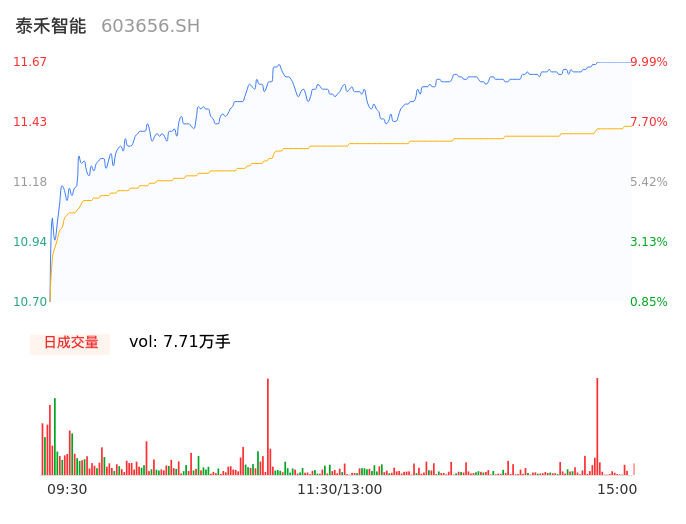
Task: Select the 603656.SH stock code
Action: click(x=150, y=26)
